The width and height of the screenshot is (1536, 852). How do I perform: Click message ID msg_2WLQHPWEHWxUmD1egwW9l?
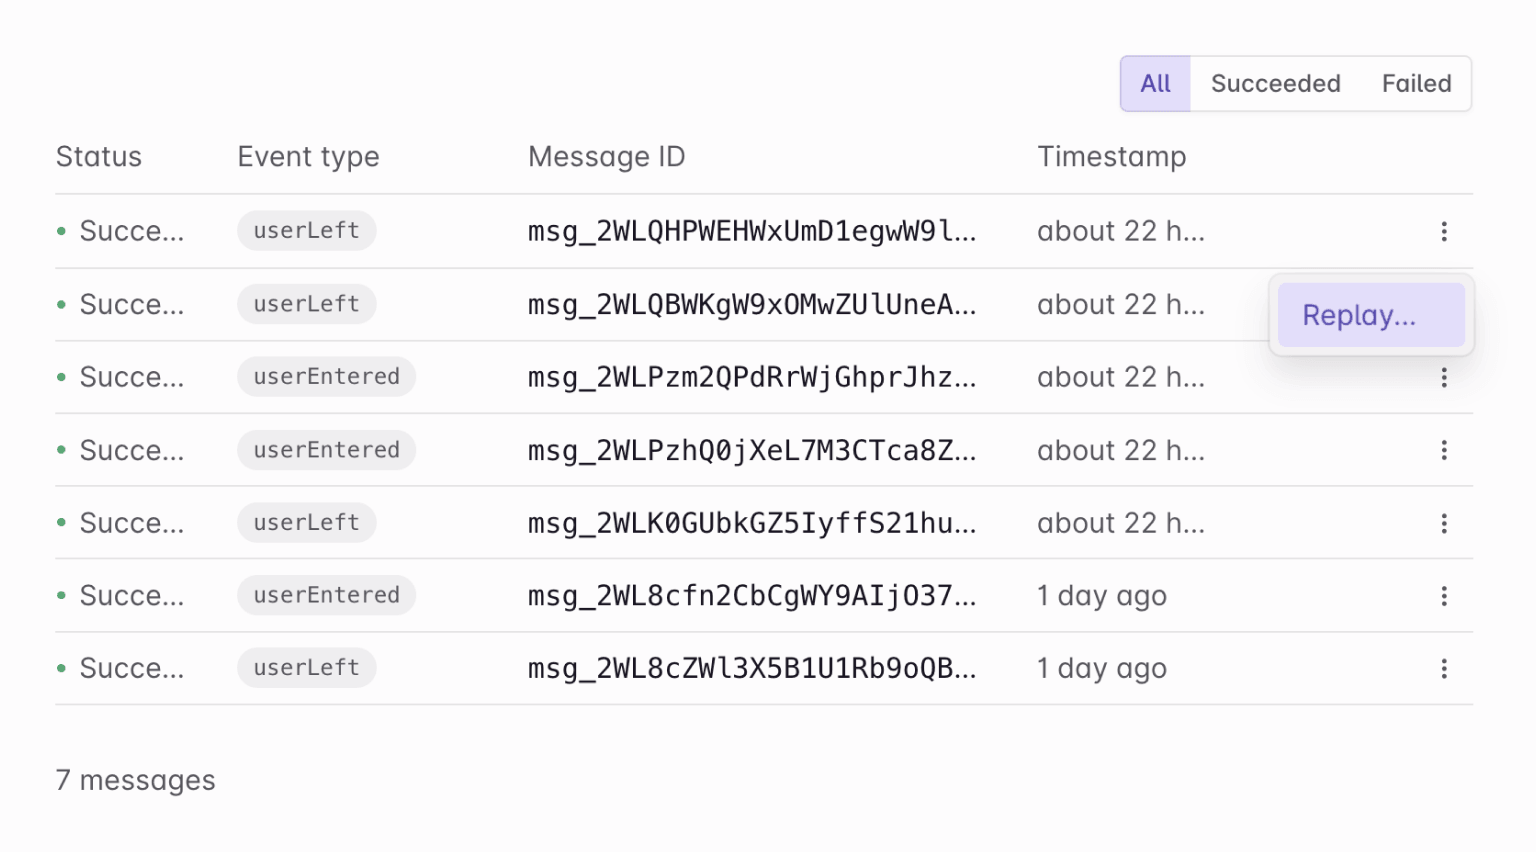click(751, 232)
